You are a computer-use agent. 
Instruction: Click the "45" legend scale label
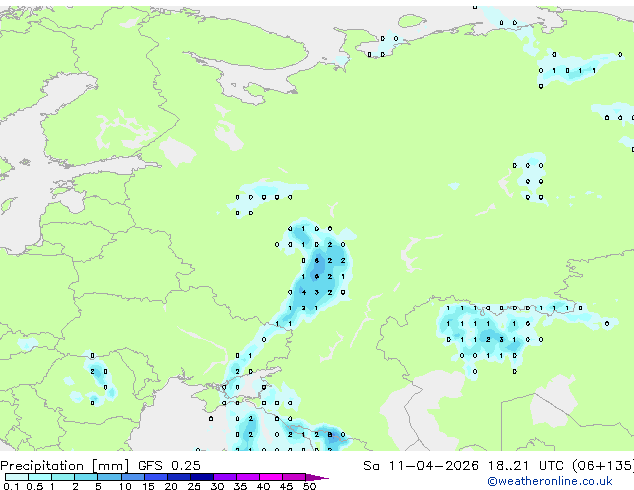[x=287, y=486]
